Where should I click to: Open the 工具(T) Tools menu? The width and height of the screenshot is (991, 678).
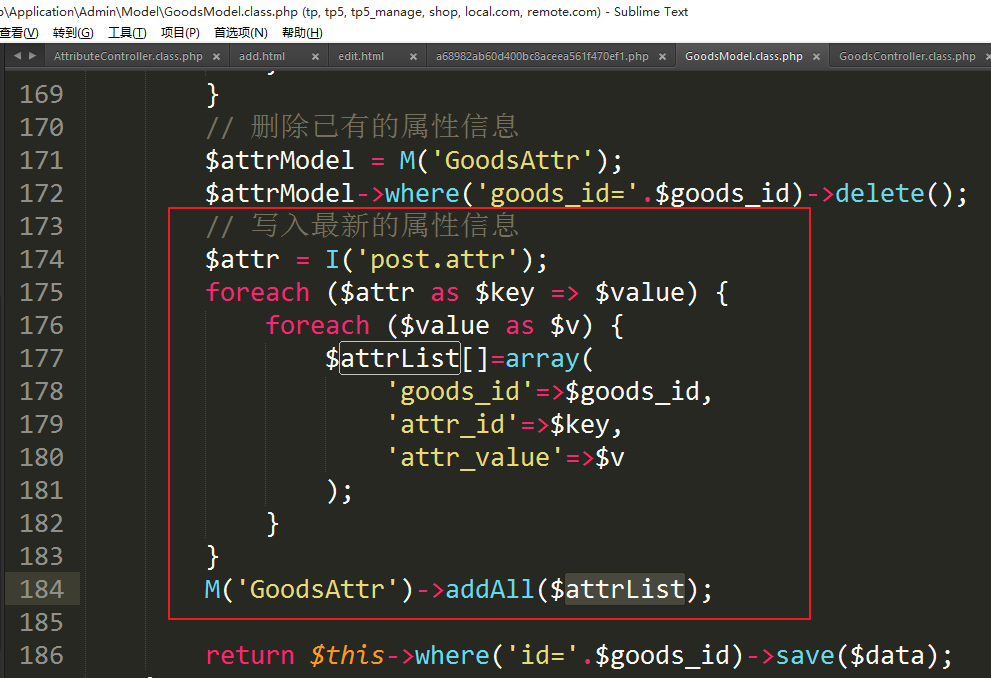coord(127,33)
